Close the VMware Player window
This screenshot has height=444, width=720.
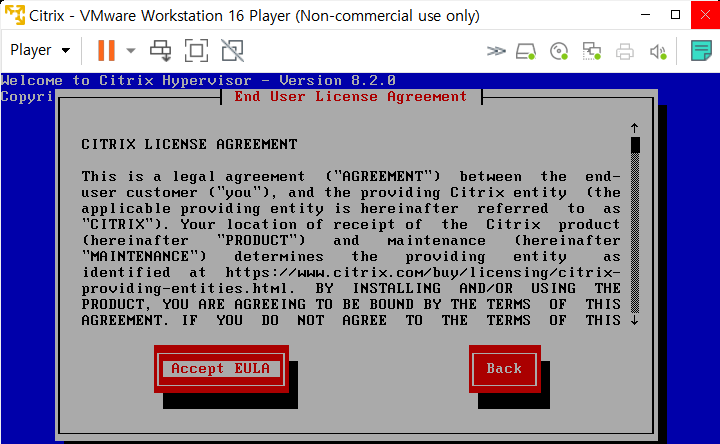[705, 15]
